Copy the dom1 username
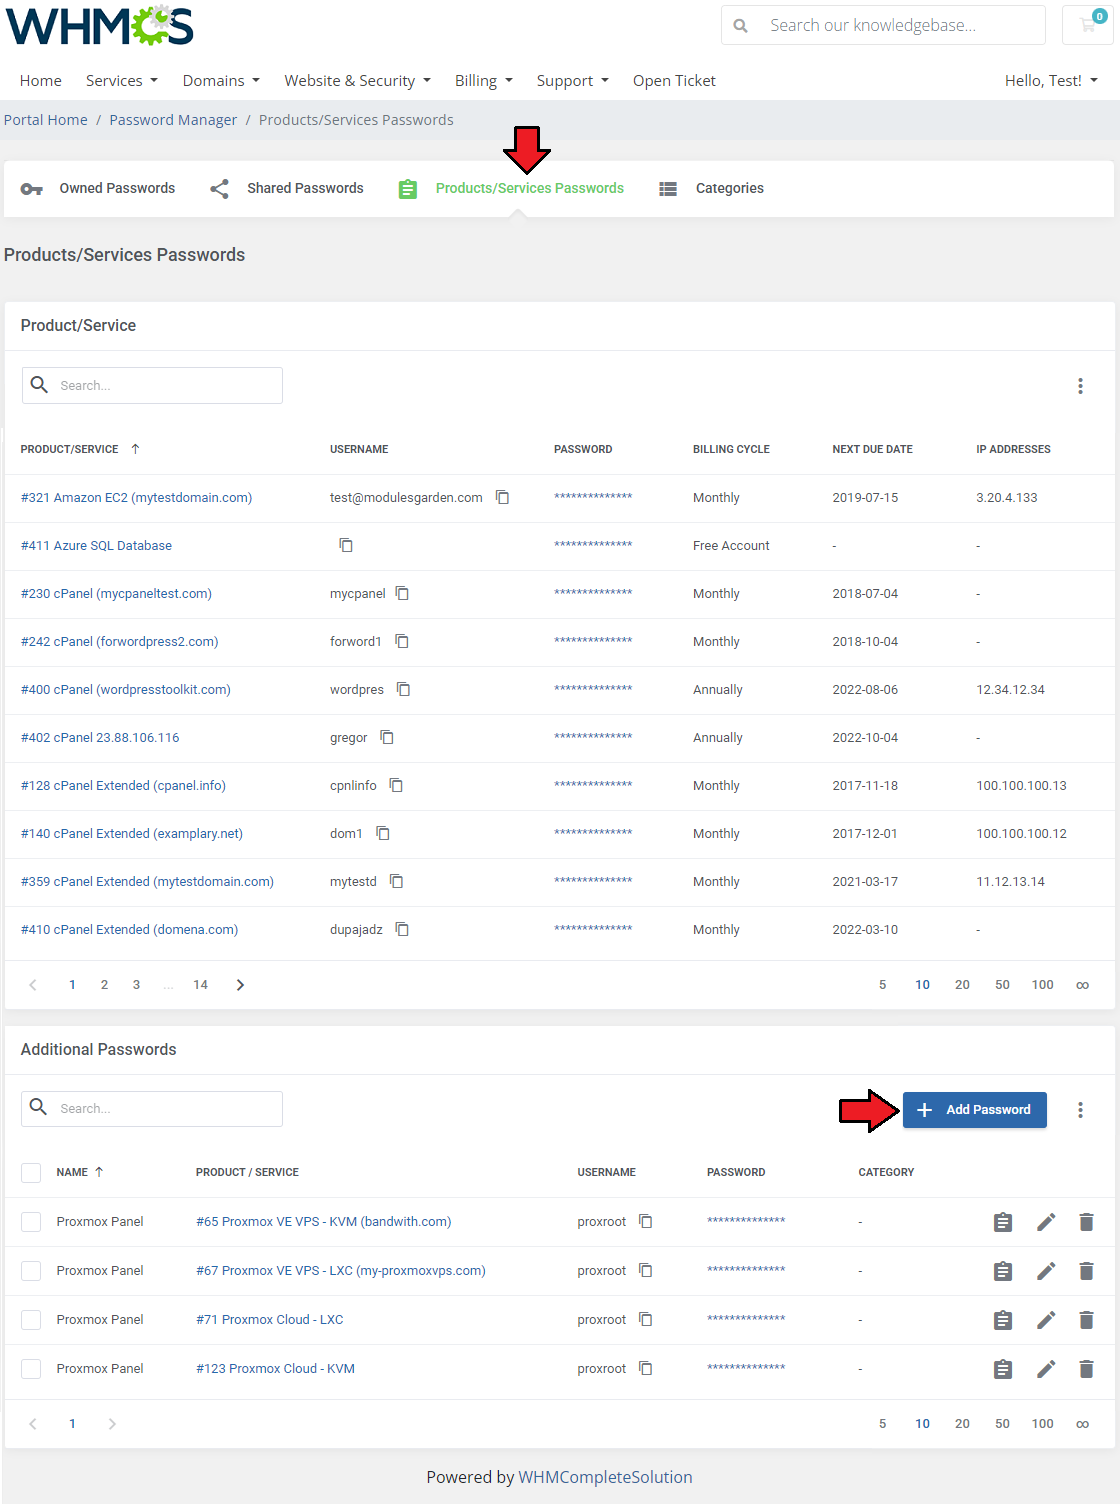The width and height of the screenshot is (1120, 1504). coord(383,833)
